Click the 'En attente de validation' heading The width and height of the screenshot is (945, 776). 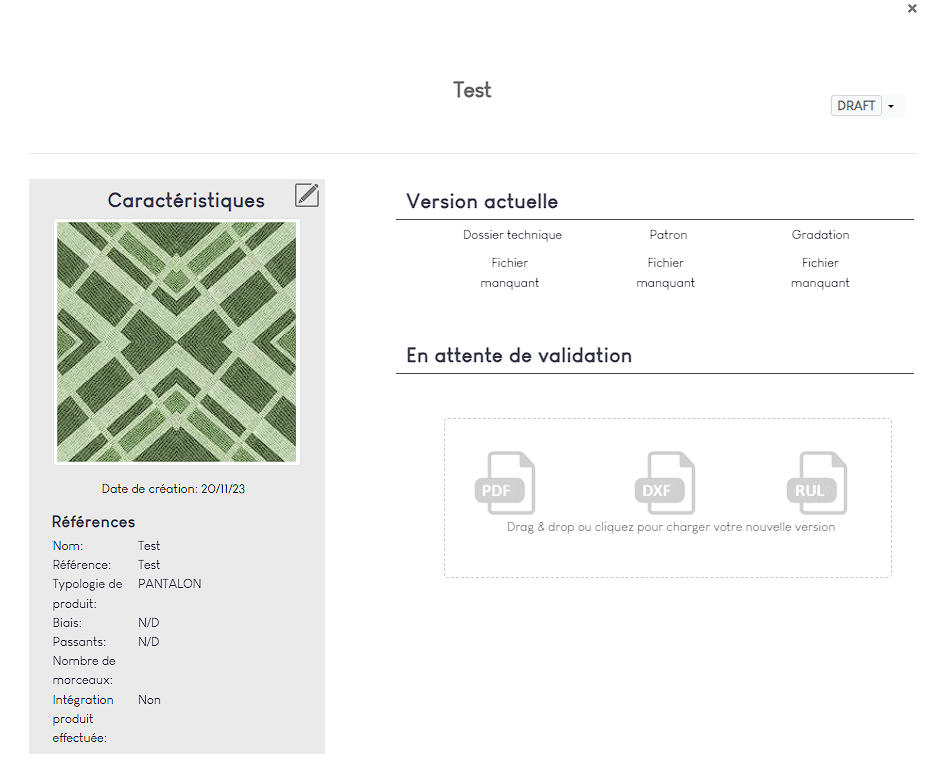519,356
